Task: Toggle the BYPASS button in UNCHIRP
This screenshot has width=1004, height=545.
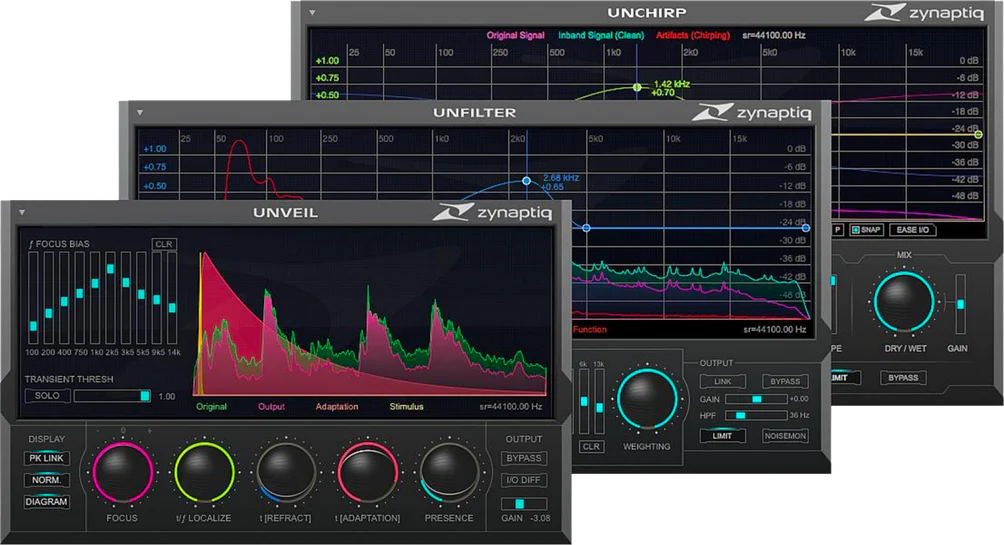Action: coord(903,378)
